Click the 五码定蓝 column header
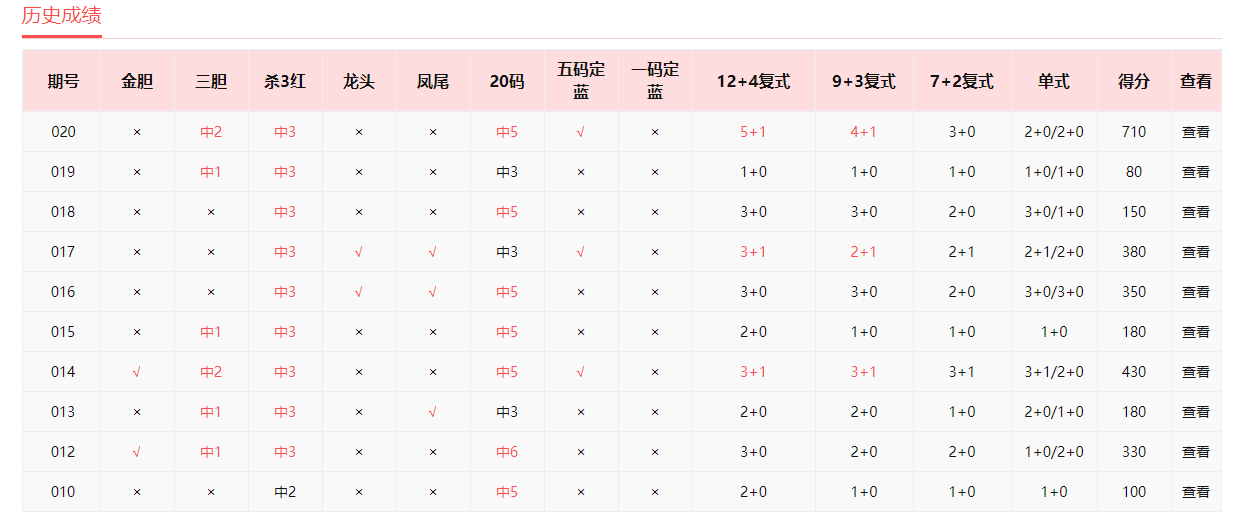The height and width of the screenshot is (519, 1240). [x=581, y=81]
